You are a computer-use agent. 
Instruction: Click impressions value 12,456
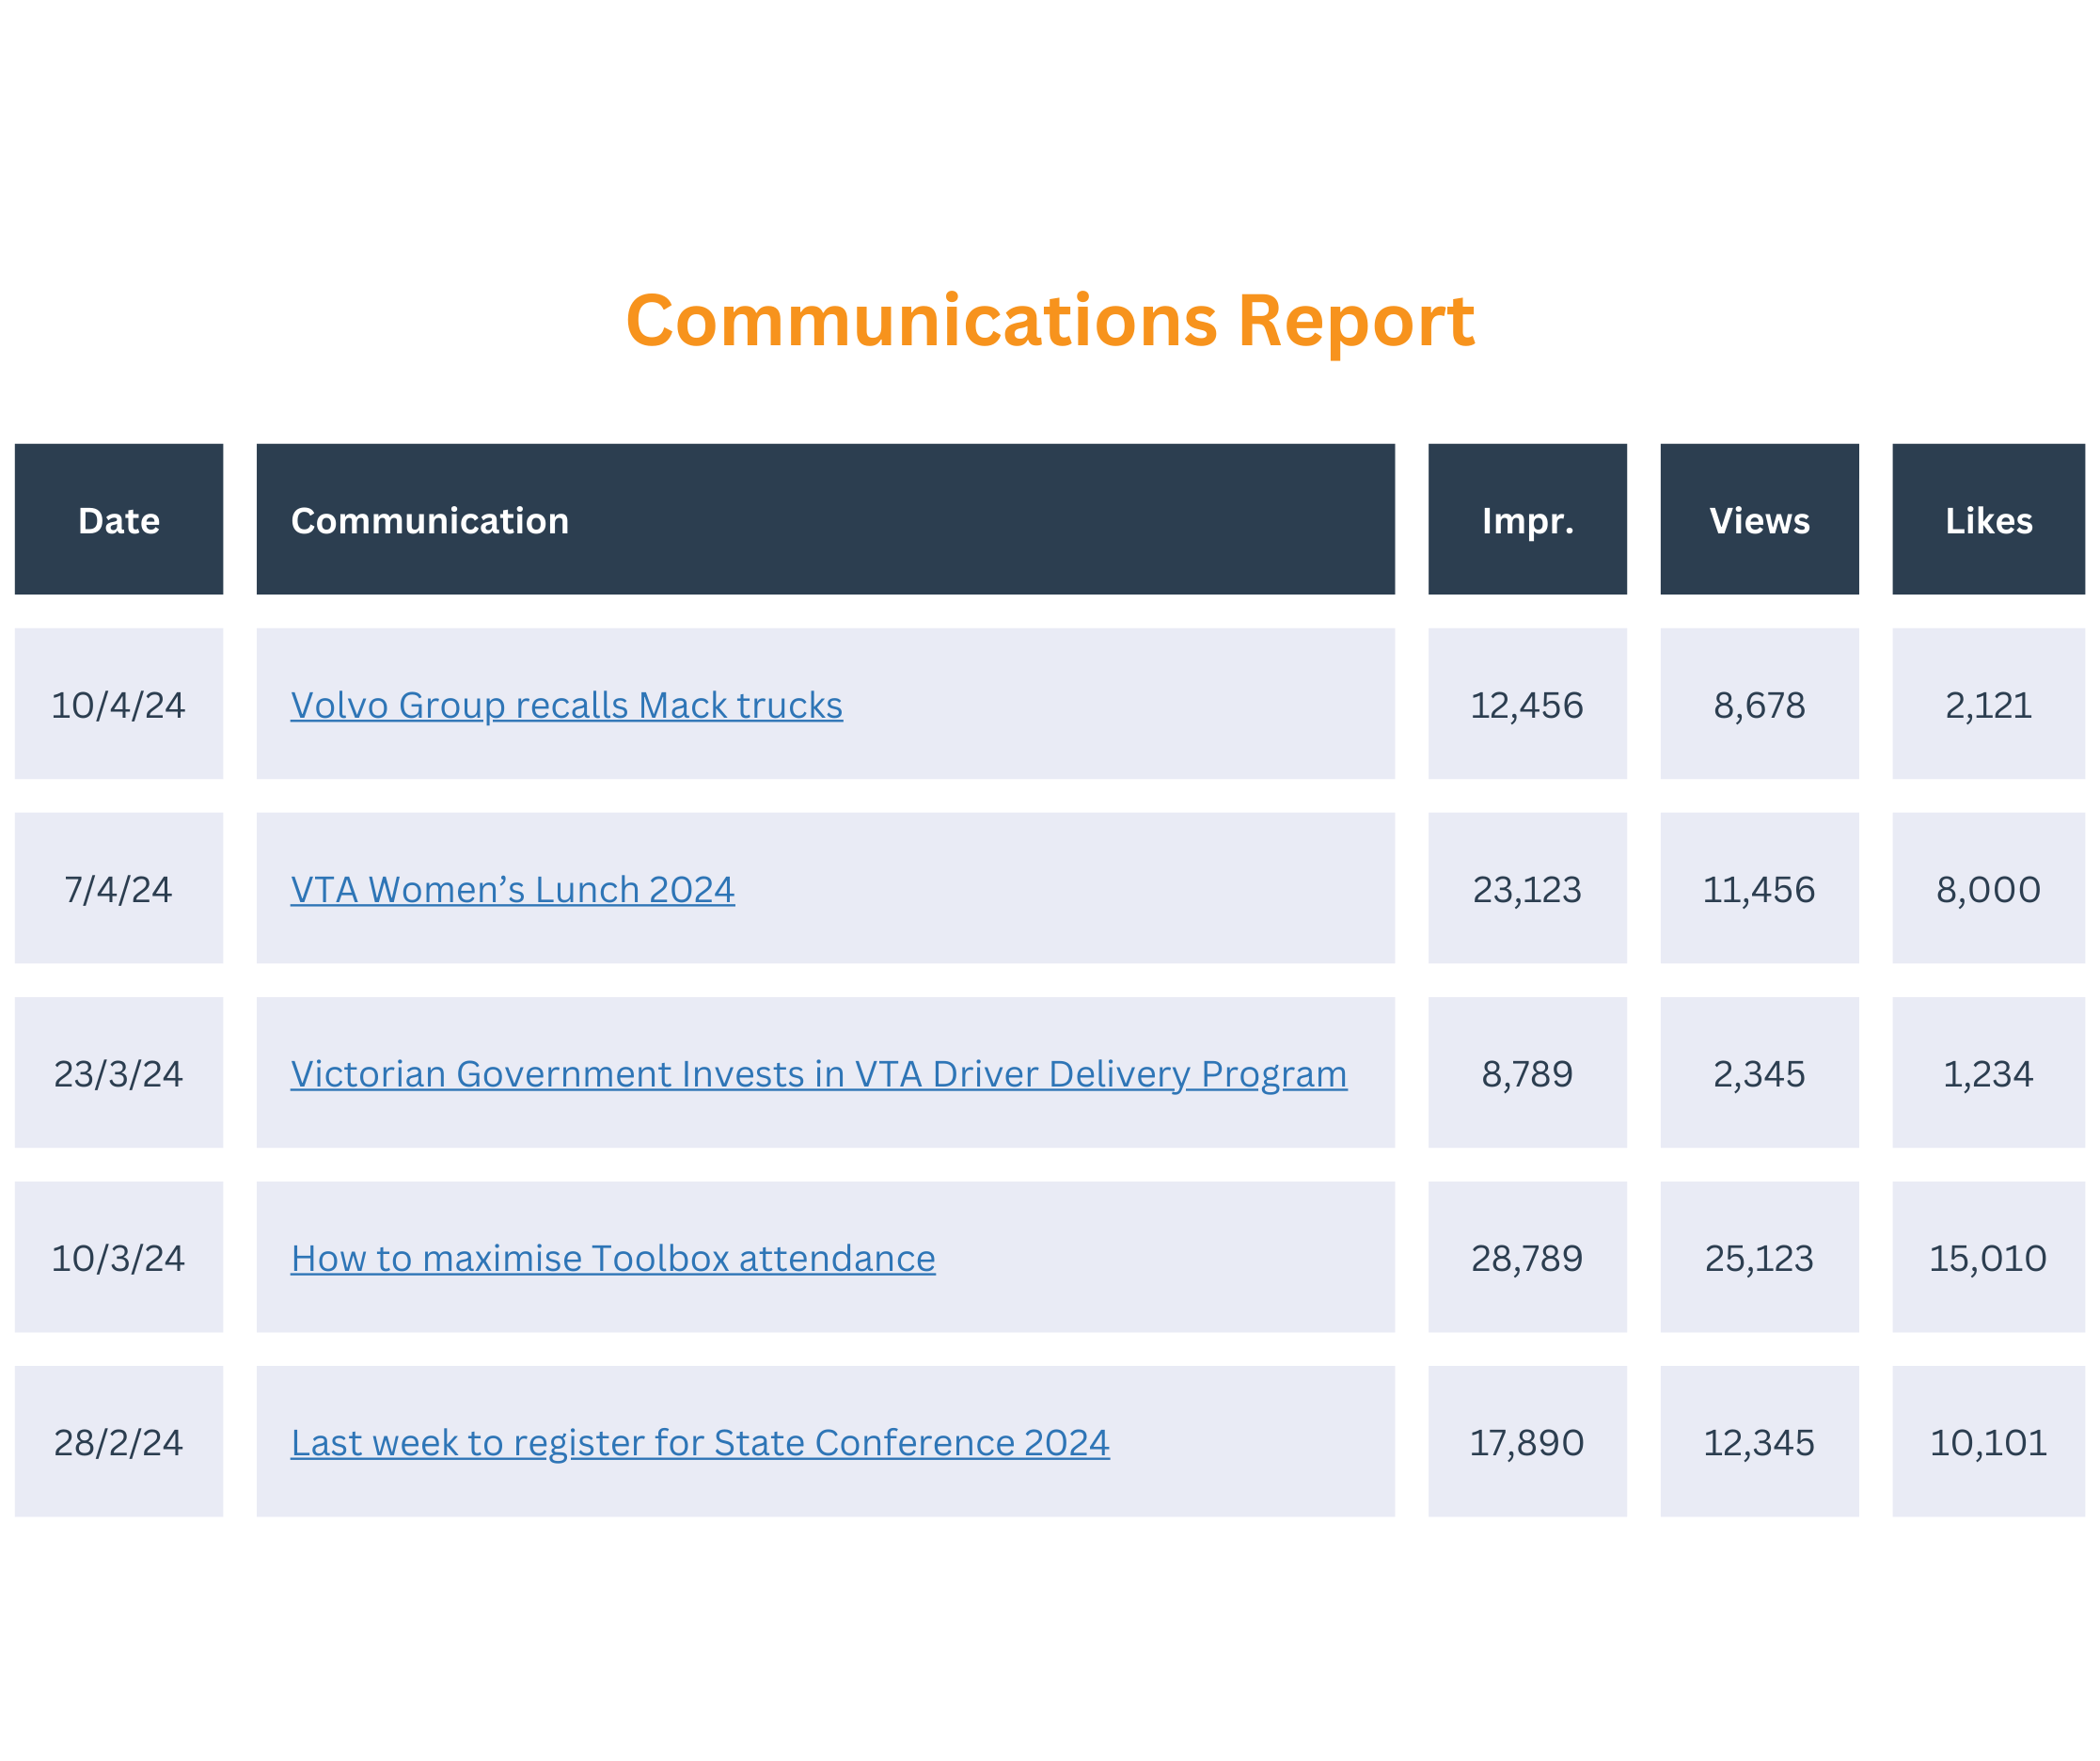pos(1526,706)
